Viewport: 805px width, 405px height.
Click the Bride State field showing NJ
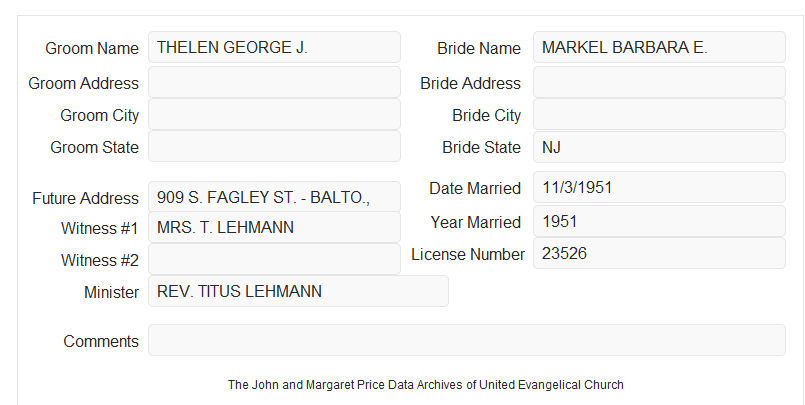coord(659,147)
